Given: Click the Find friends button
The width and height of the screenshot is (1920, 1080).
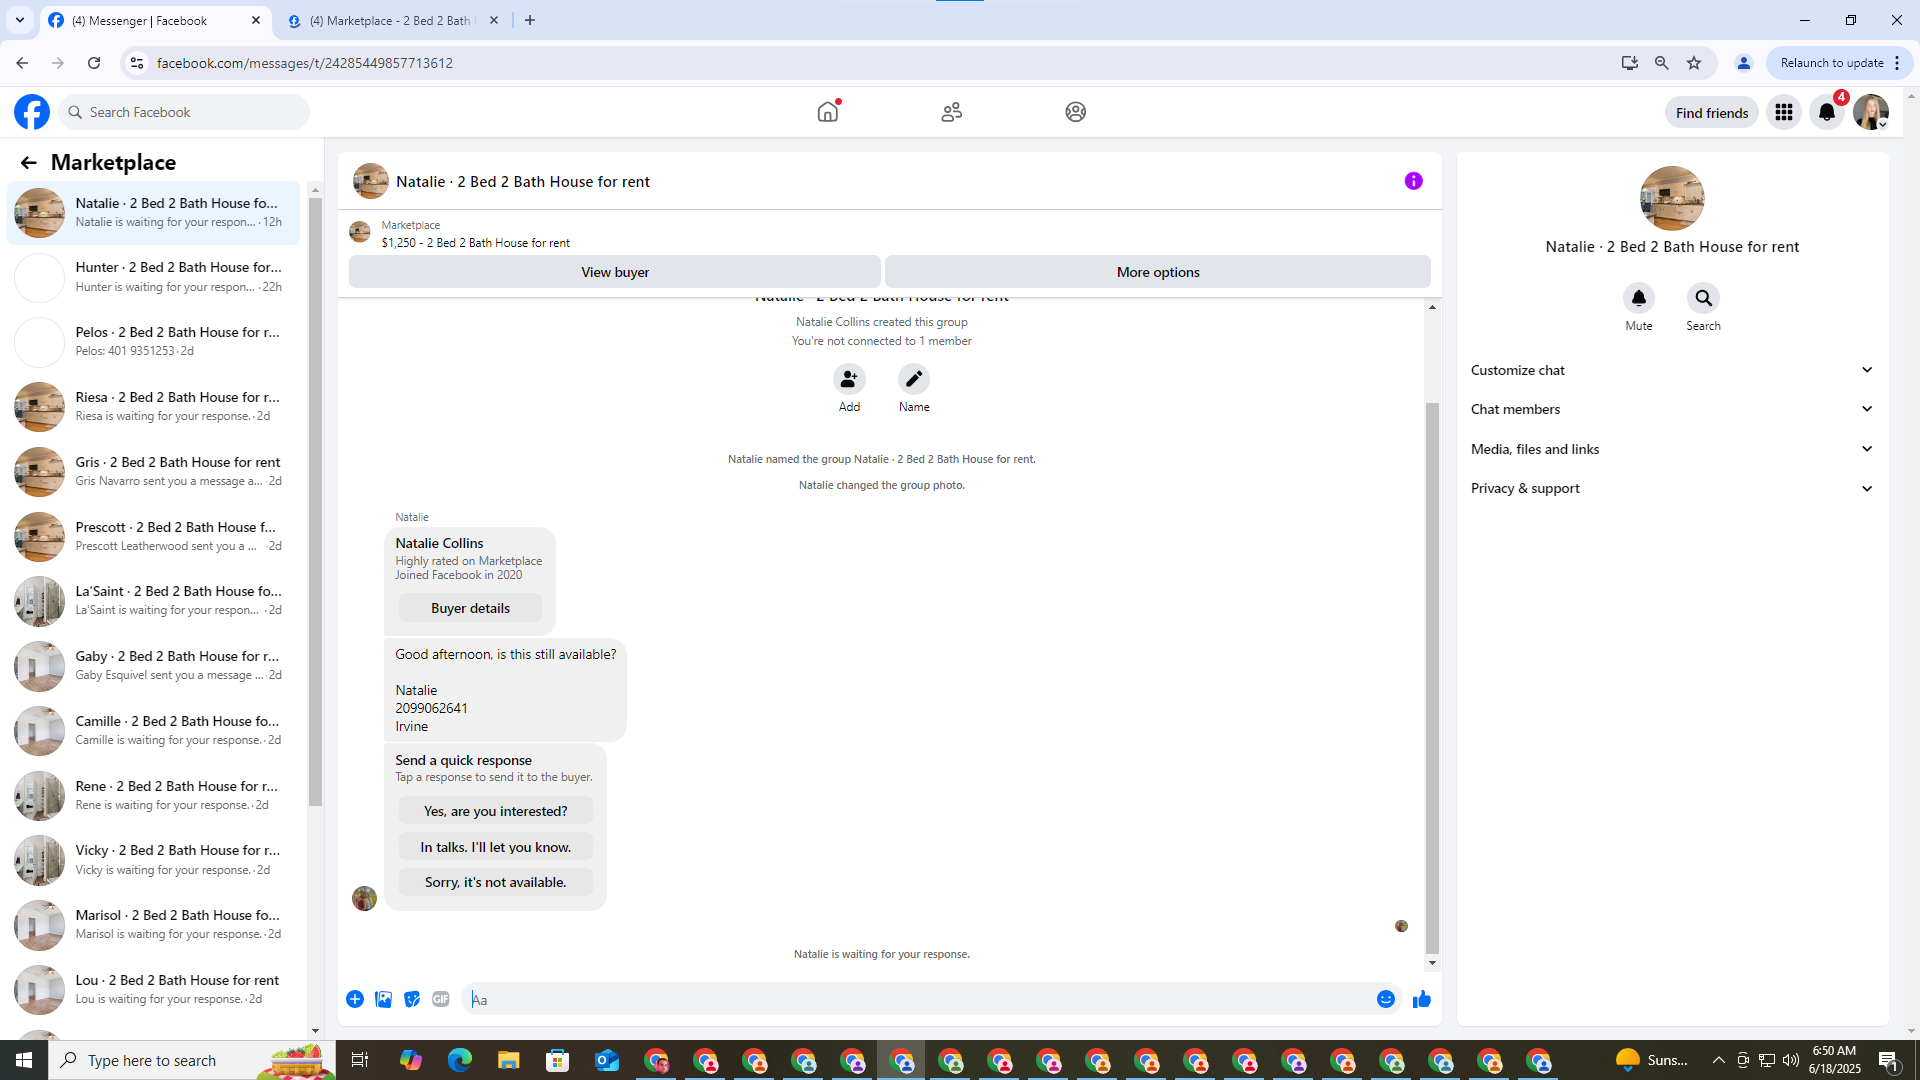Looking at the screenshot, I should (x=1712, y=112).
